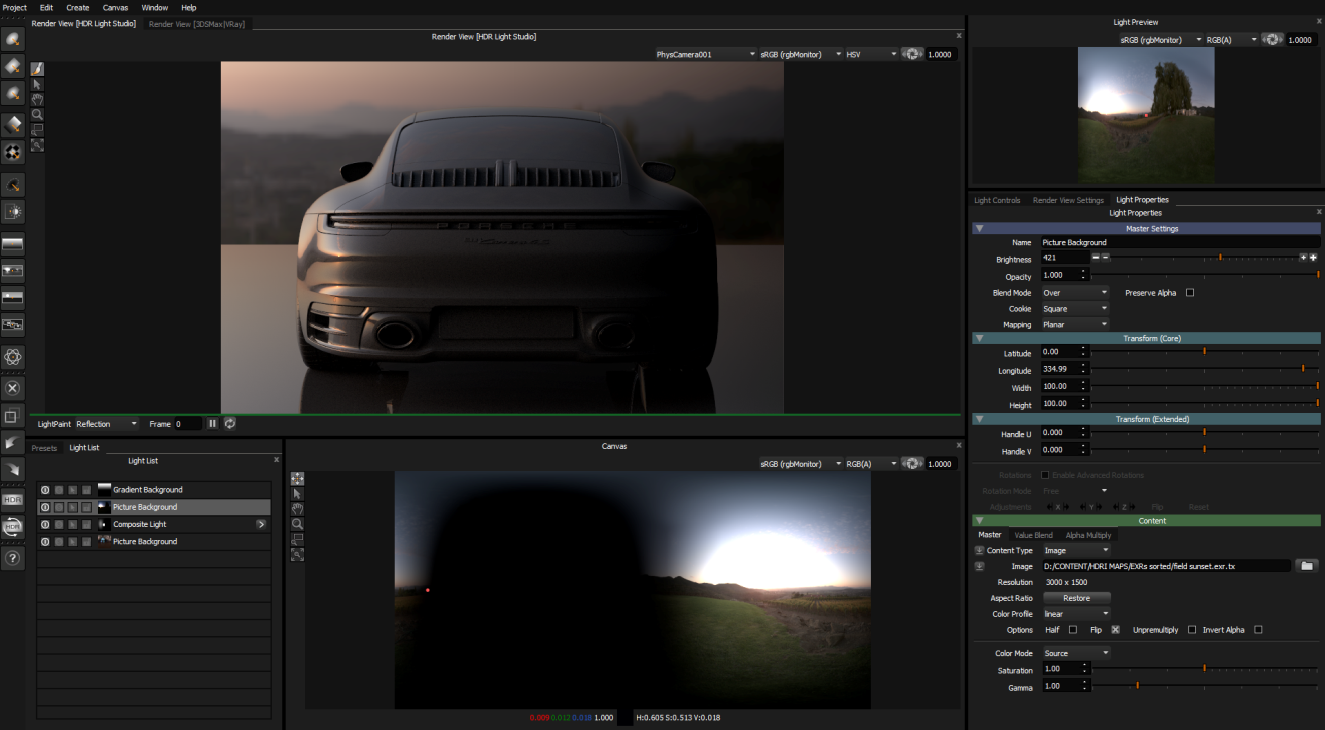
Task: Open the Mapping dropdown showing Planar
Action: click(x=1075, y=325)
